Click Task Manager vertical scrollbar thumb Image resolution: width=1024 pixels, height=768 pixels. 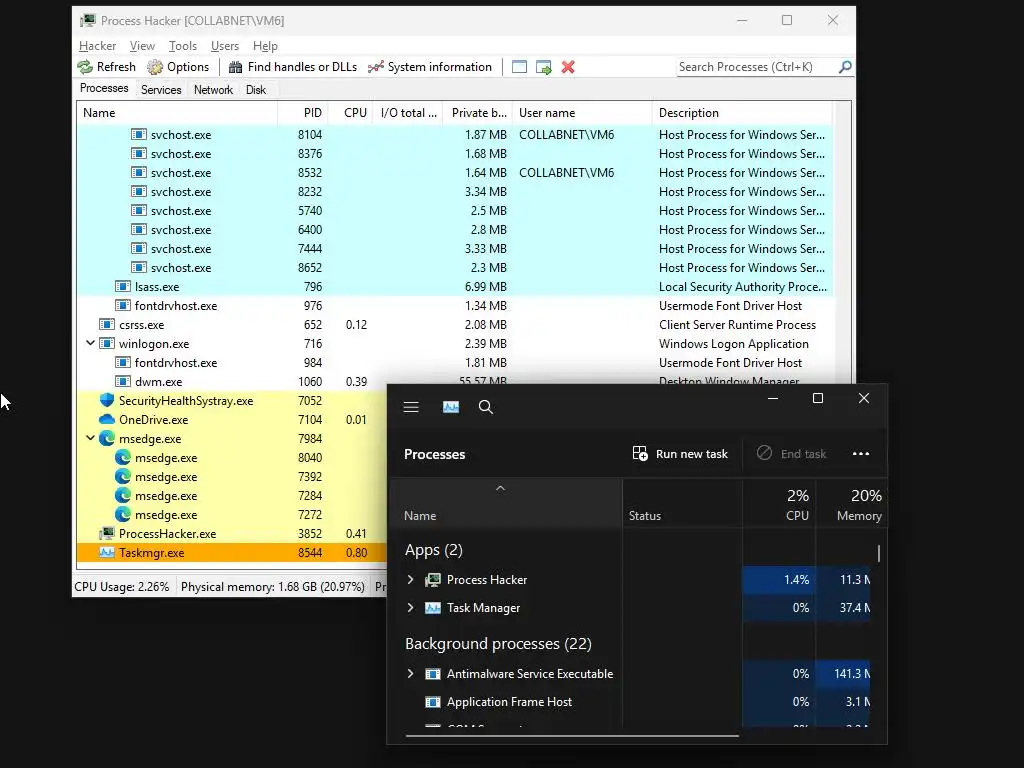click(879, 553)
